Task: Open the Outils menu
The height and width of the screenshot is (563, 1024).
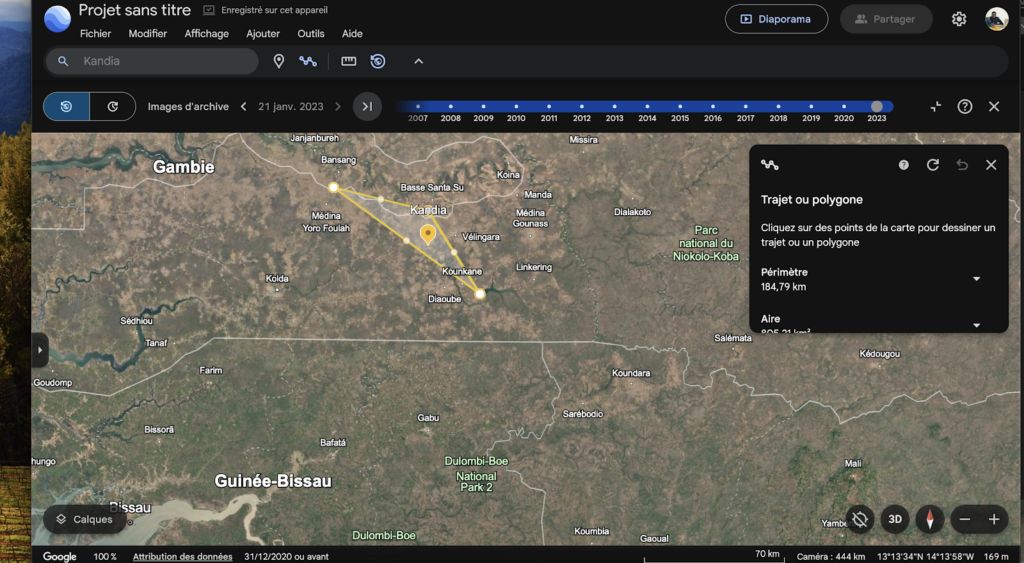Action: [311, 33]
